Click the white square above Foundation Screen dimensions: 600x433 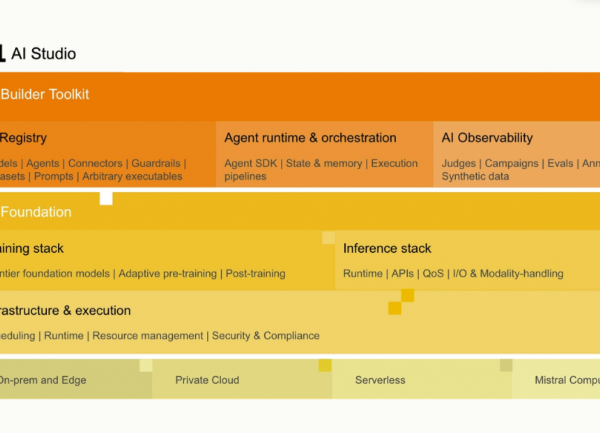[106, 199]
